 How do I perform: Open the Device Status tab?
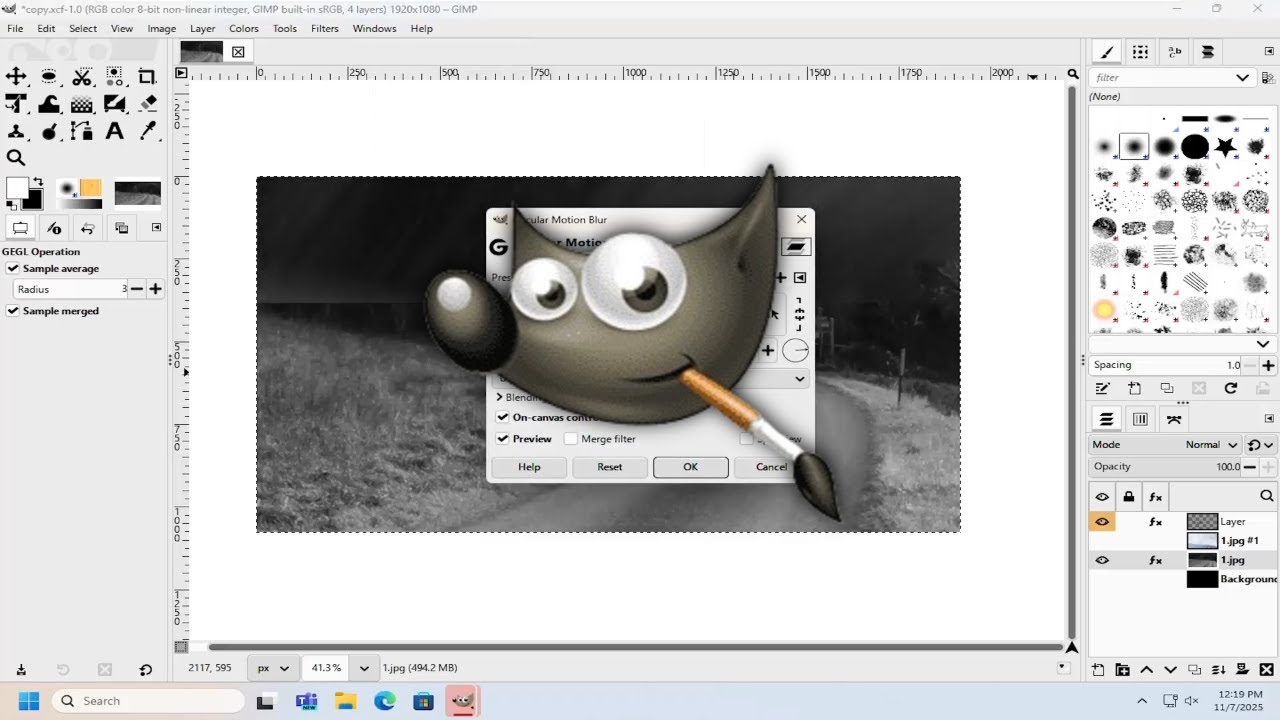click(54, 228)
